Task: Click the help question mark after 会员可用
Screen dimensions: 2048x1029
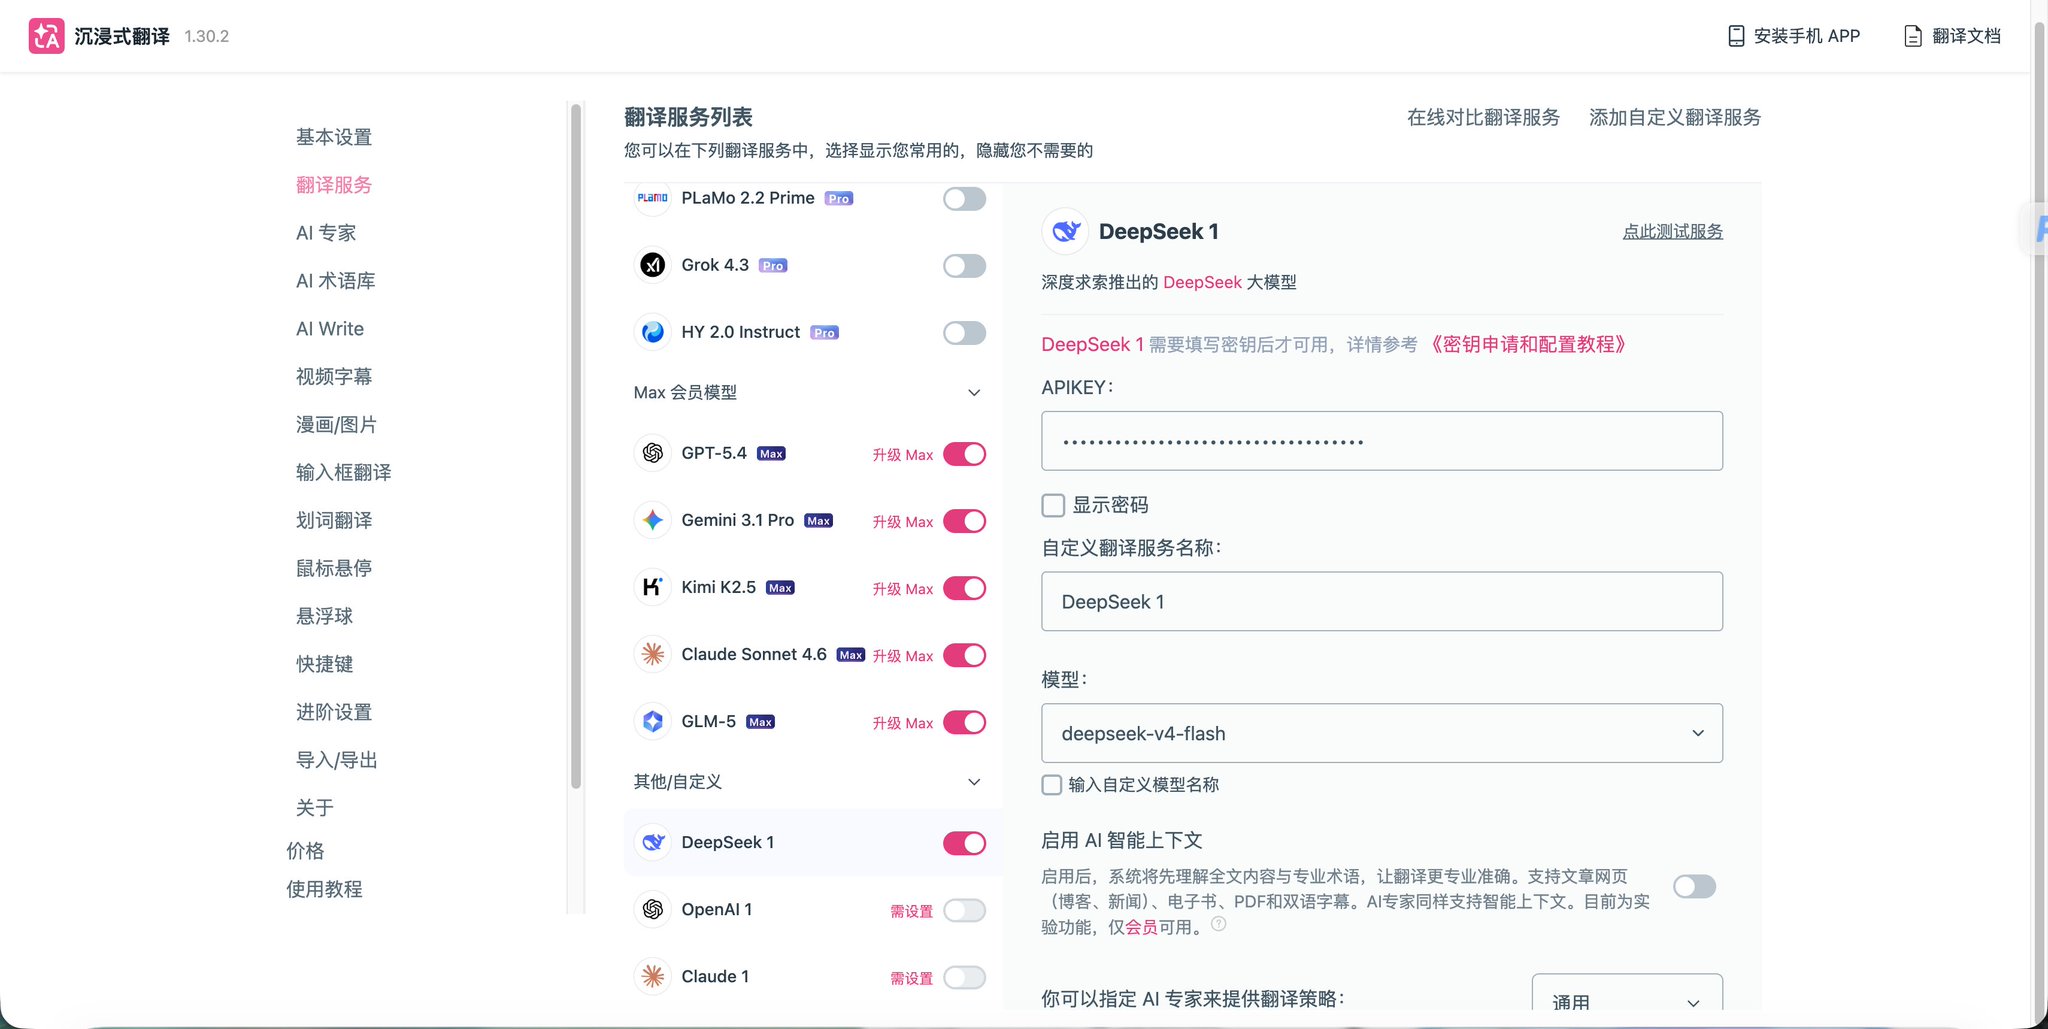Action: click(1218, 924)
